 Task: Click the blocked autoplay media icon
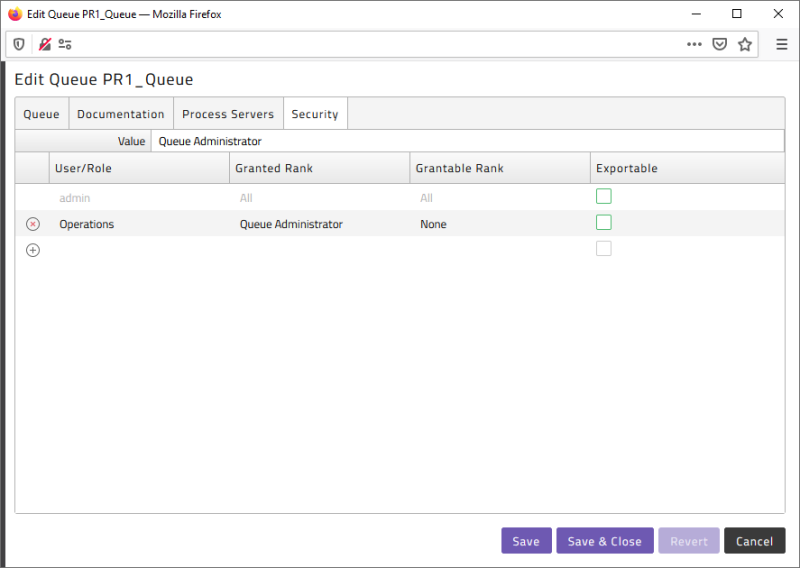tap(44, 44)
